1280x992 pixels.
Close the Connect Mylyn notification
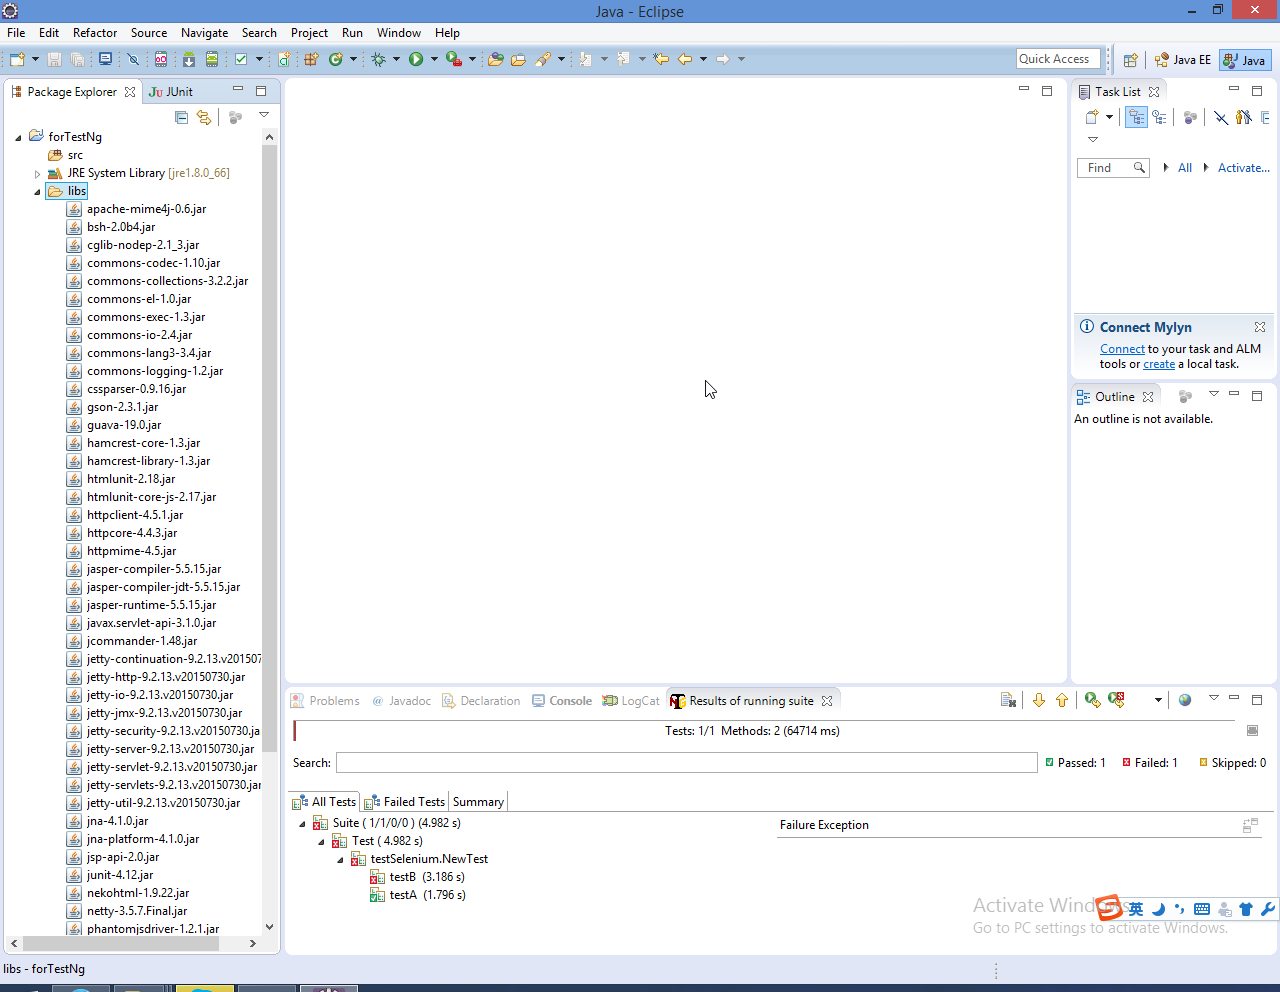pyautogui.click(x=1260, y=327)
